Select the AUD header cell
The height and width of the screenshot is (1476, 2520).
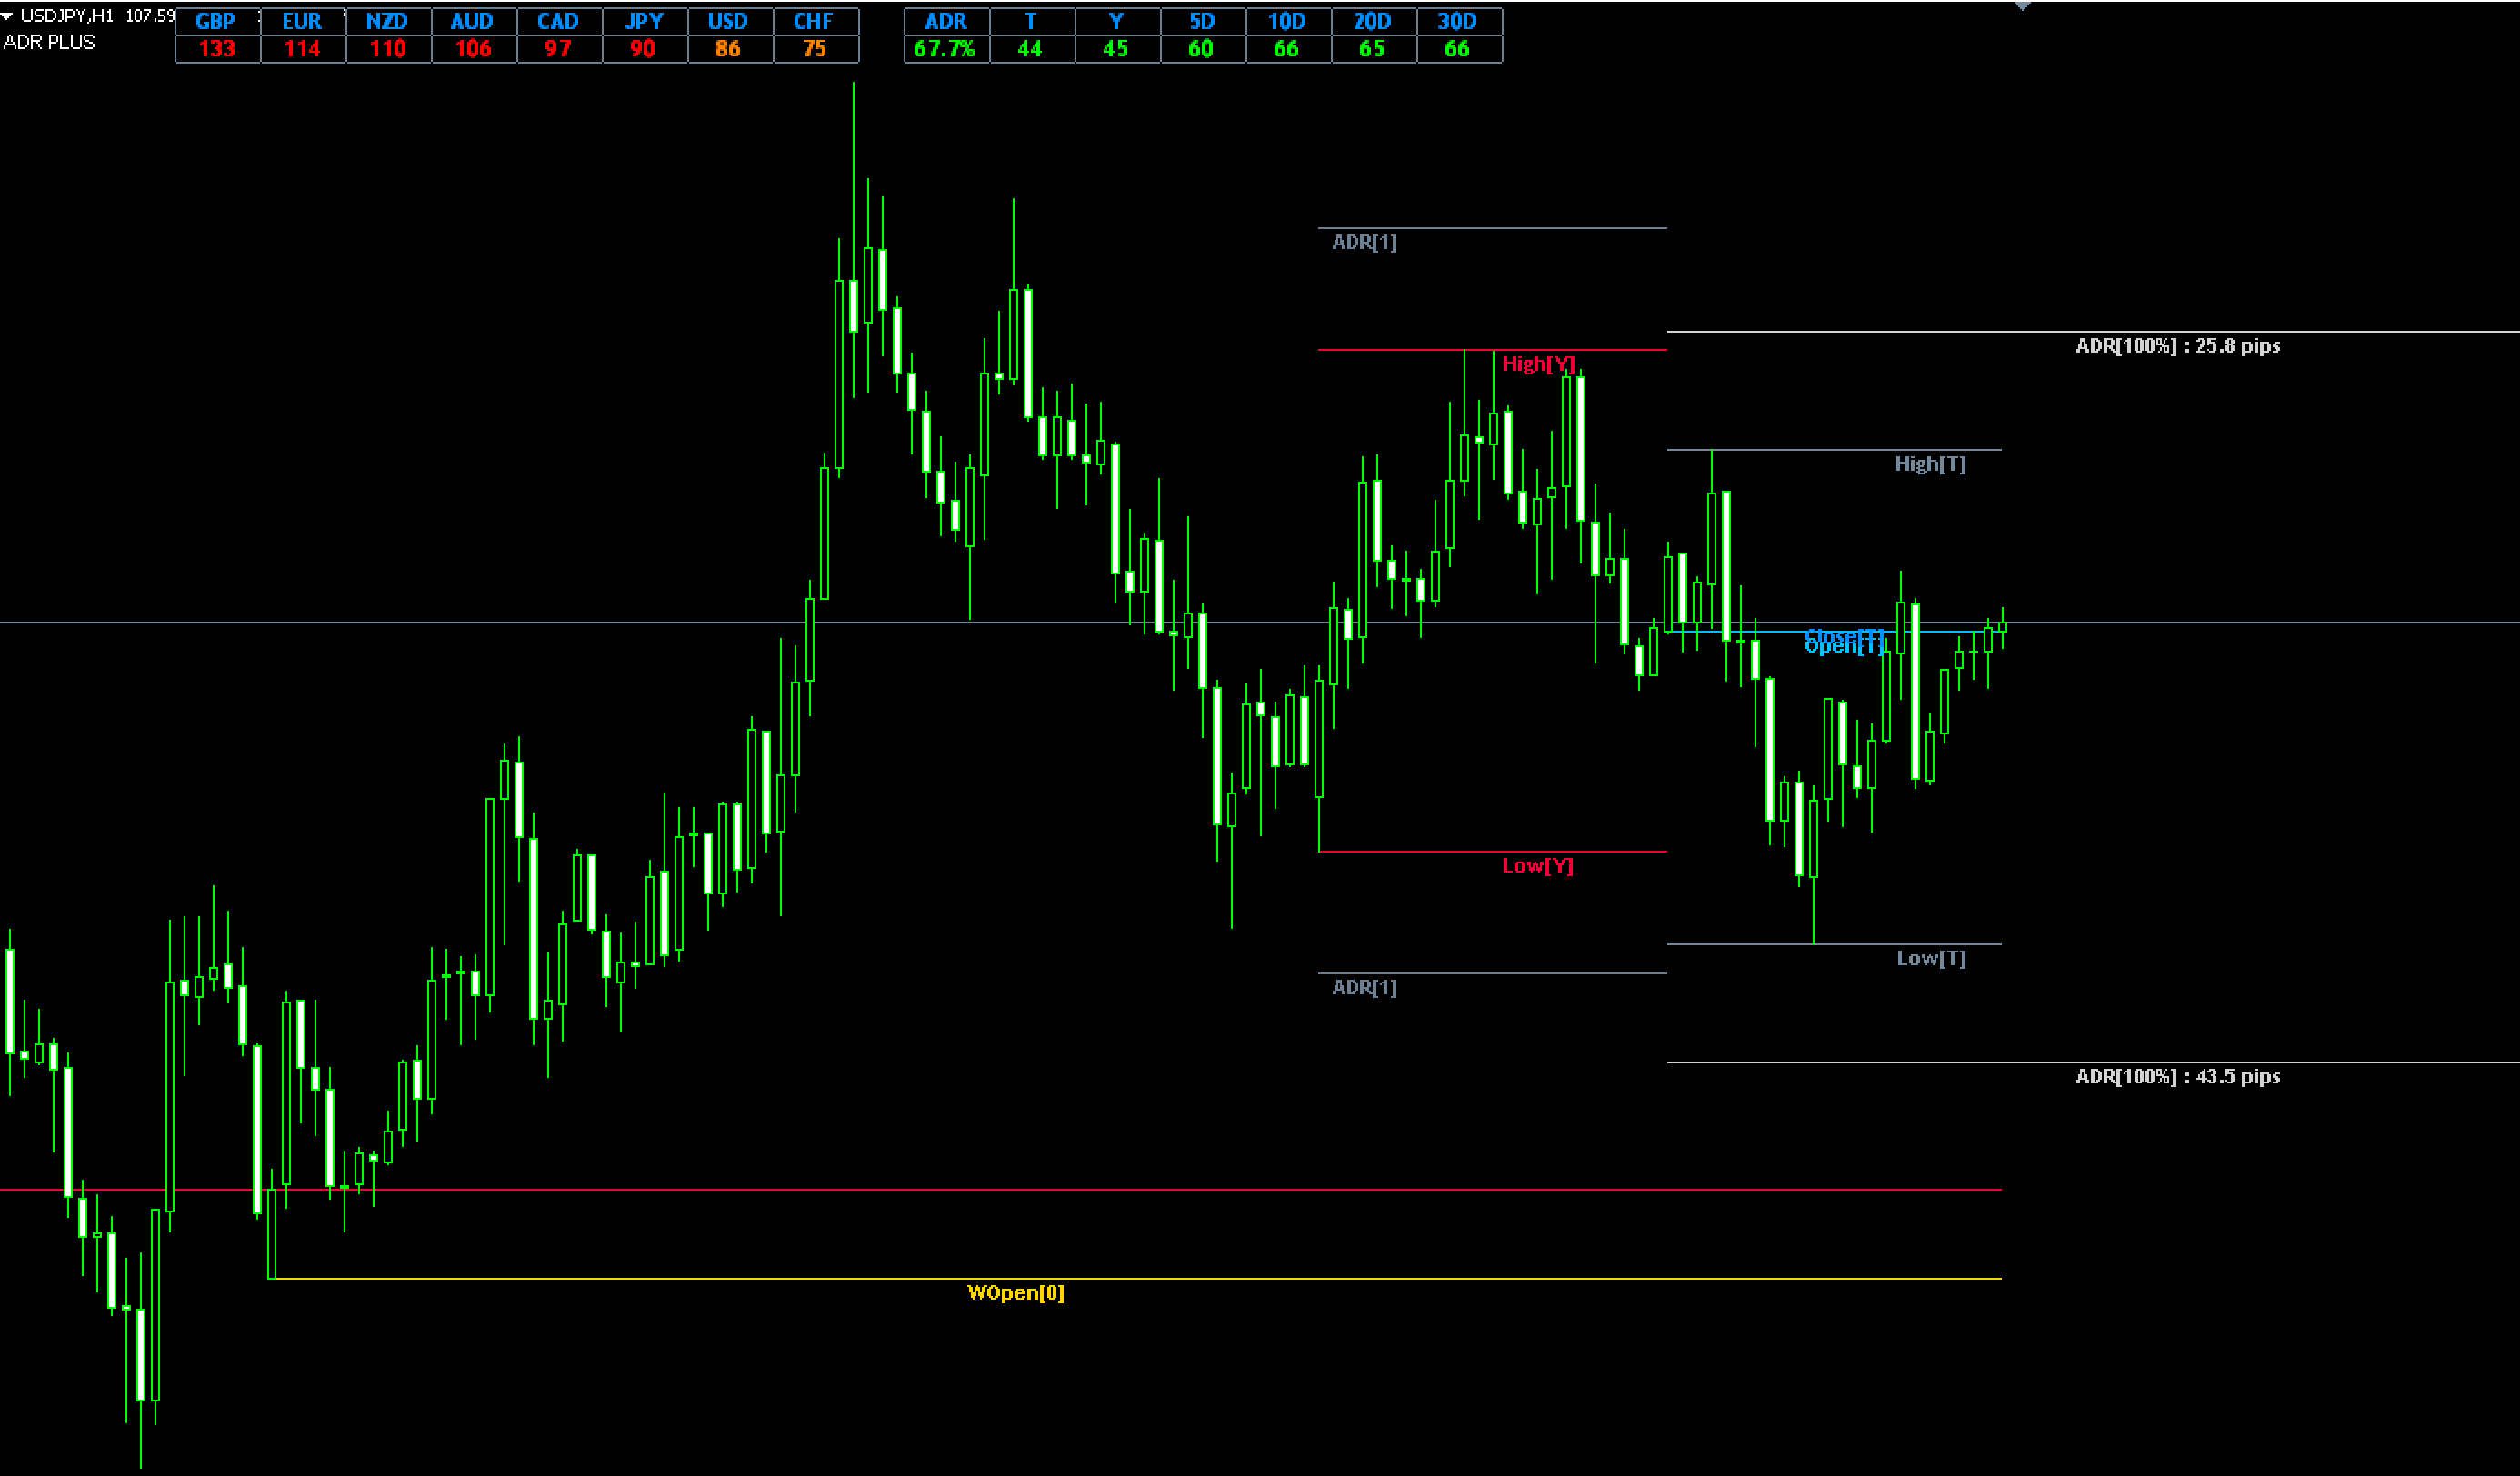point(473,22)
